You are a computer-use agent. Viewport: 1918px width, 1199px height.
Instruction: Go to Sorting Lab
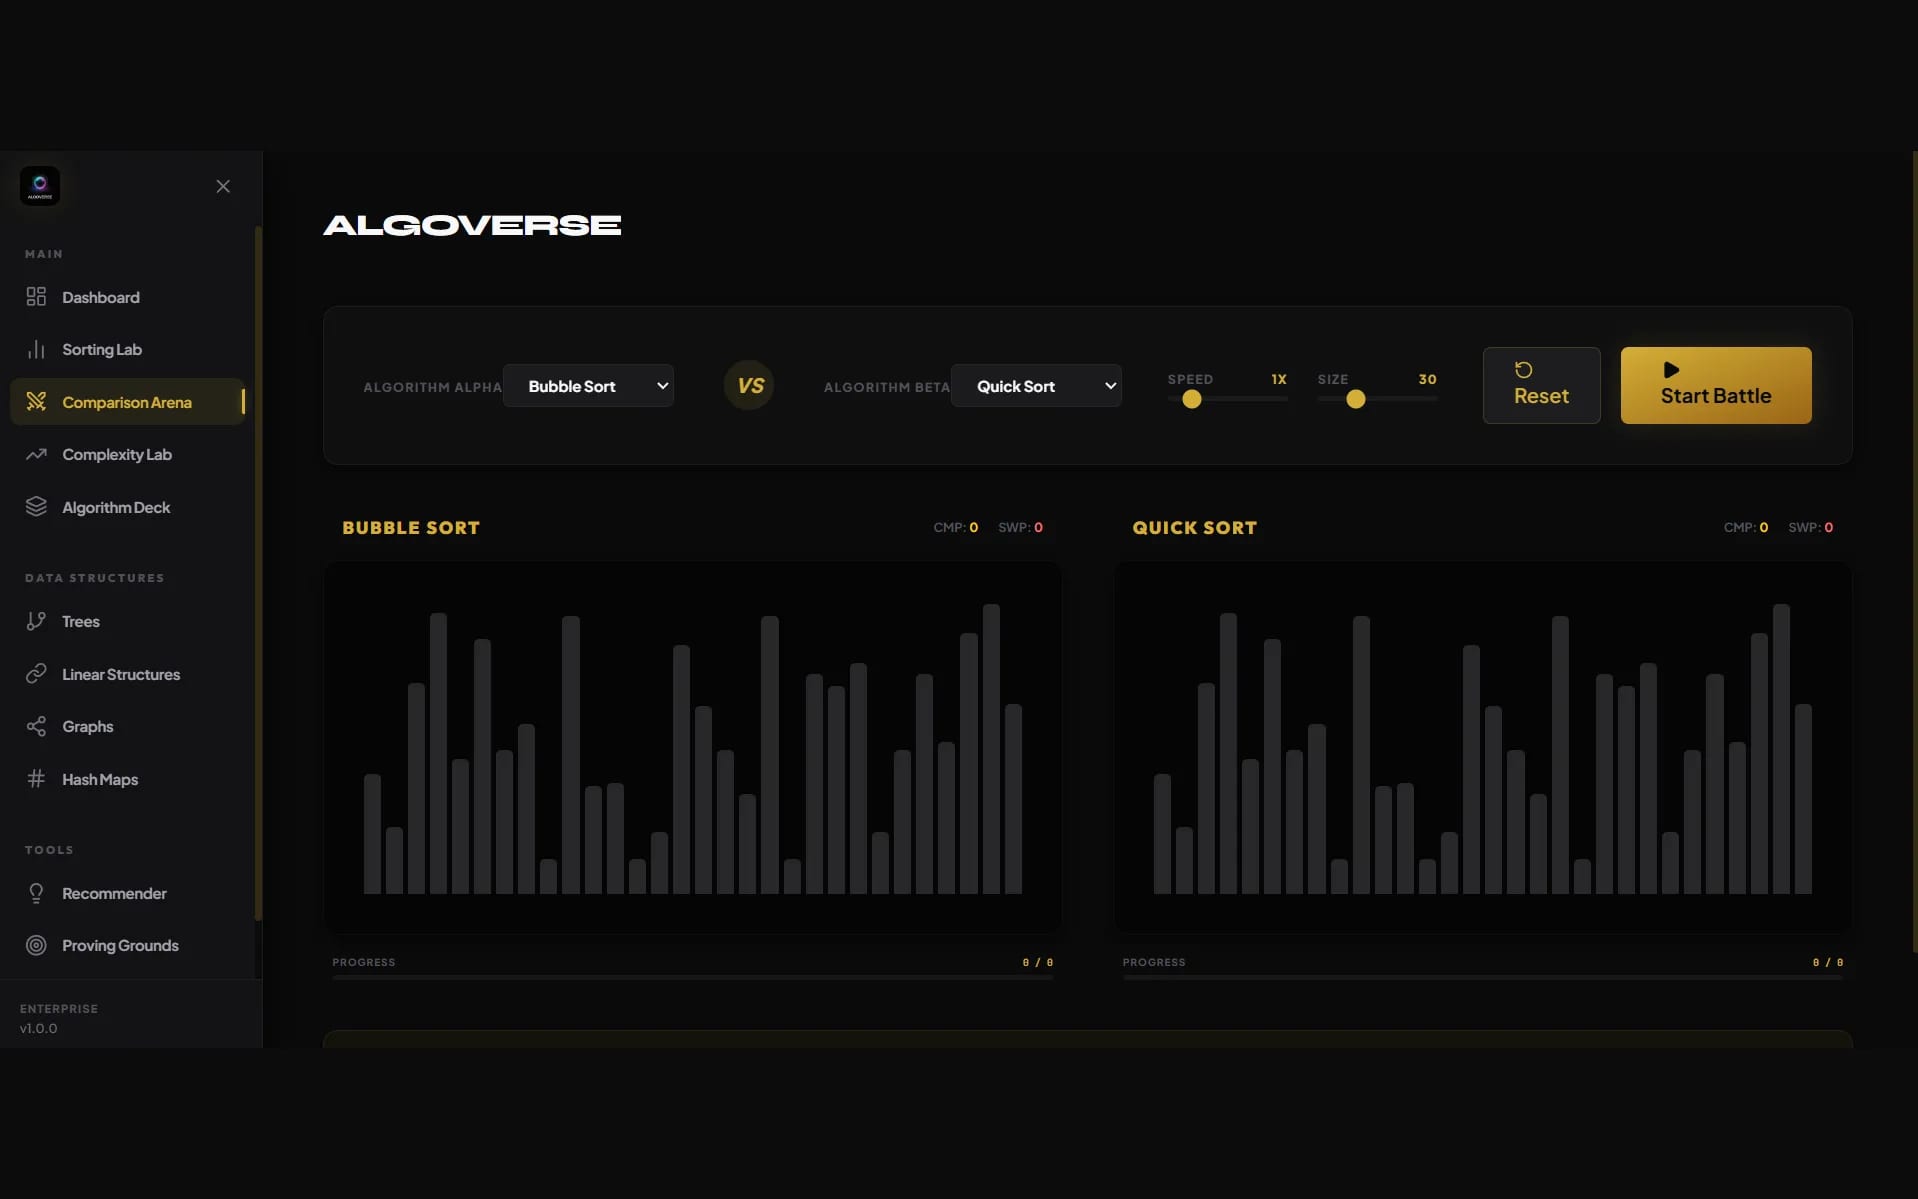[127, 349]
